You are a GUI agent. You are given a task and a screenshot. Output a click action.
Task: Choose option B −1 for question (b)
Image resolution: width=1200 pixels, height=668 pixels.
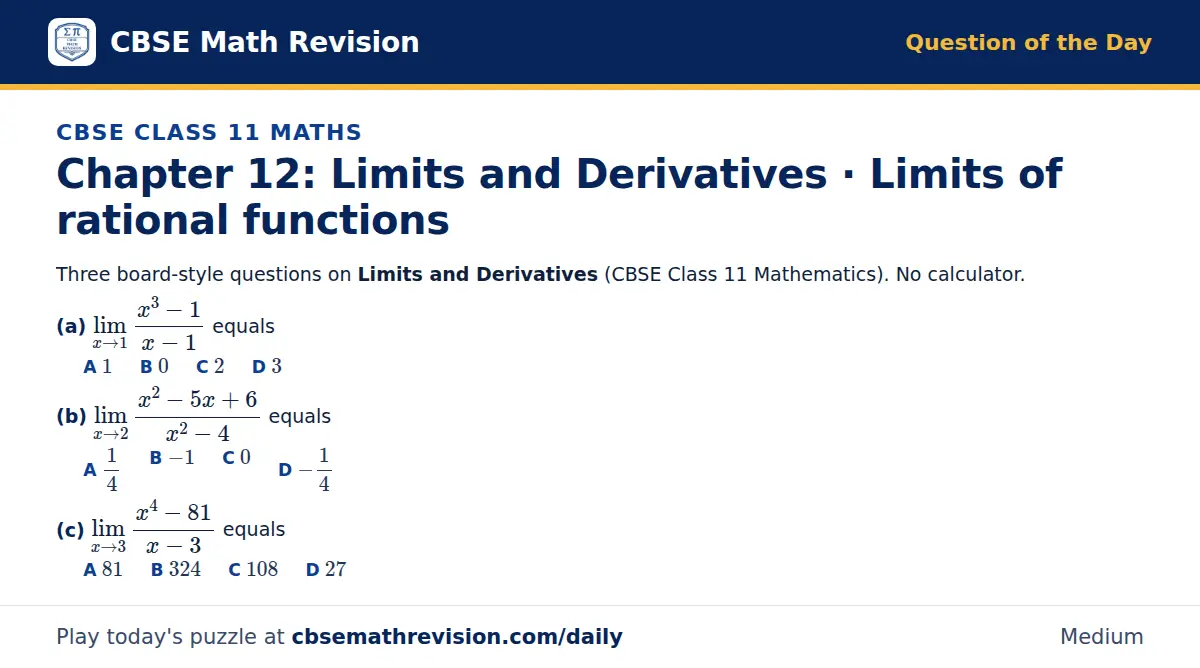[172, 458]
